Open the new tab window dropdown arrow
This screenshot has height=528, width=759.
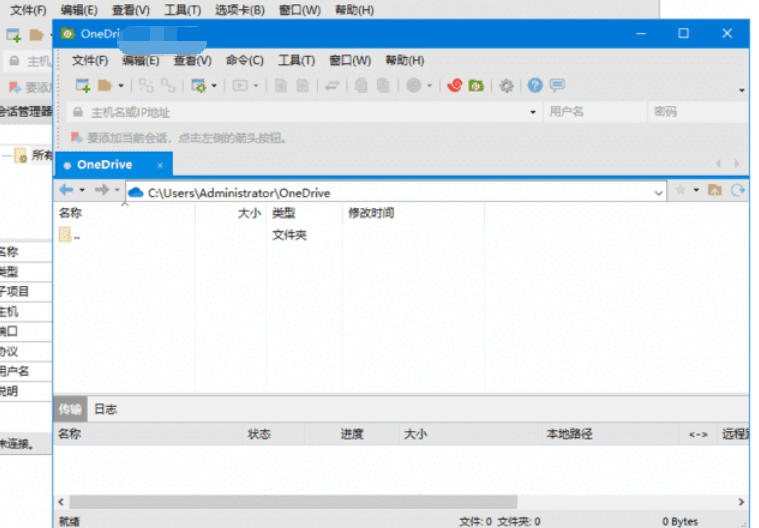(213, 86)
